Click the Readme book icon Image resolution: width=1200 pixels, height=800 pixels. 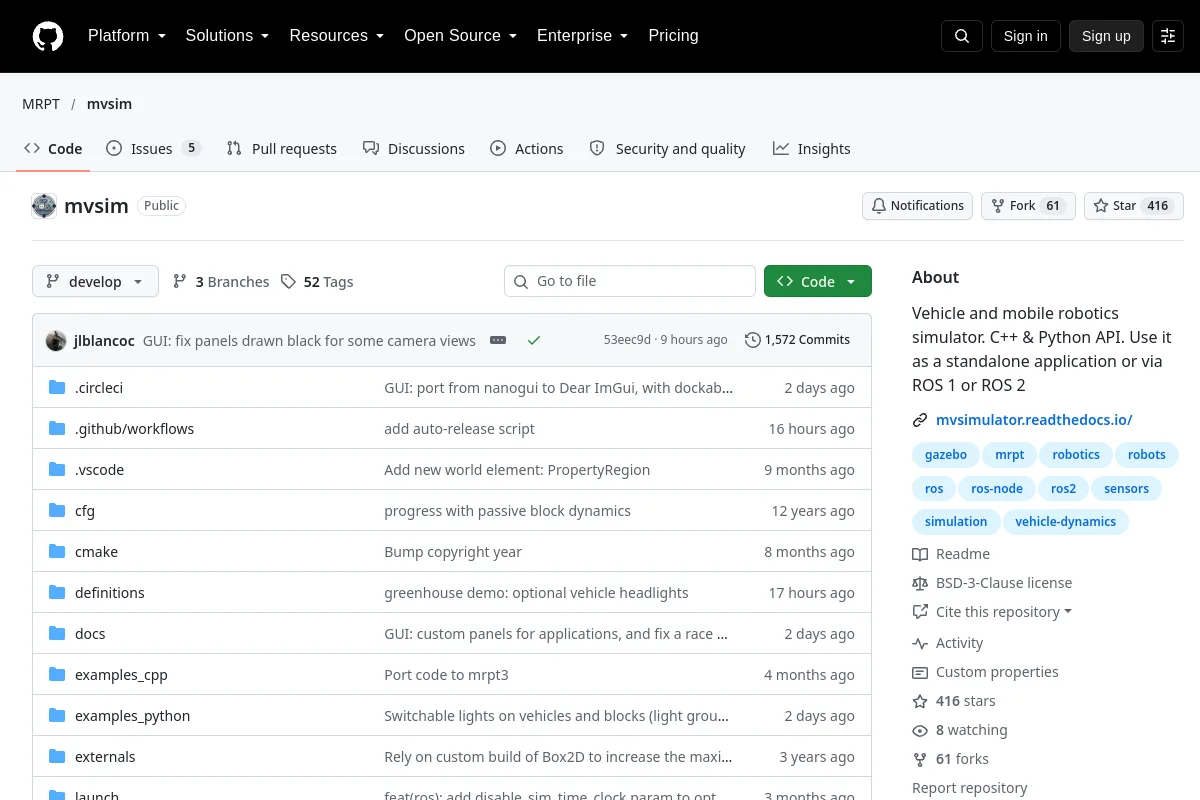pyautogui.click(x=920, y=554)
